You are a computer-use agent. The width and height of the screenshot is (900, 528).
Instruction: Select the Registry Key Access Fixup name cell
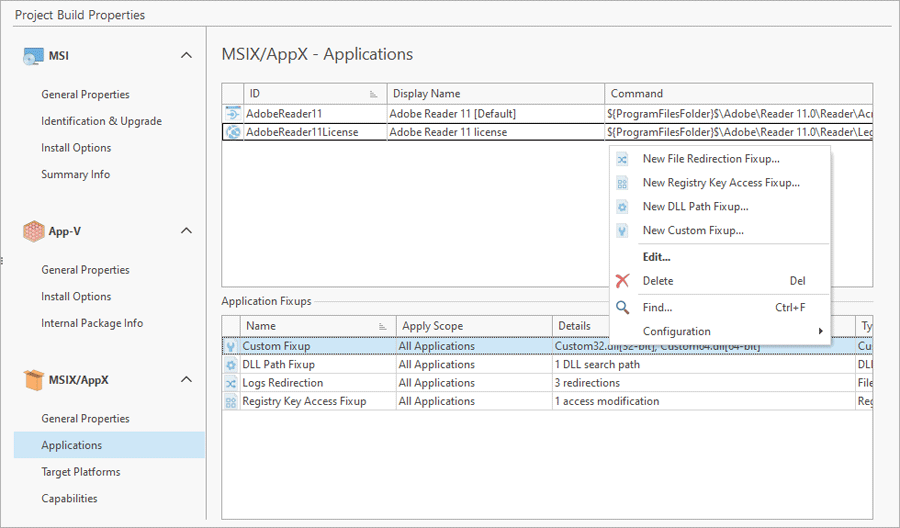click(318, 401)
